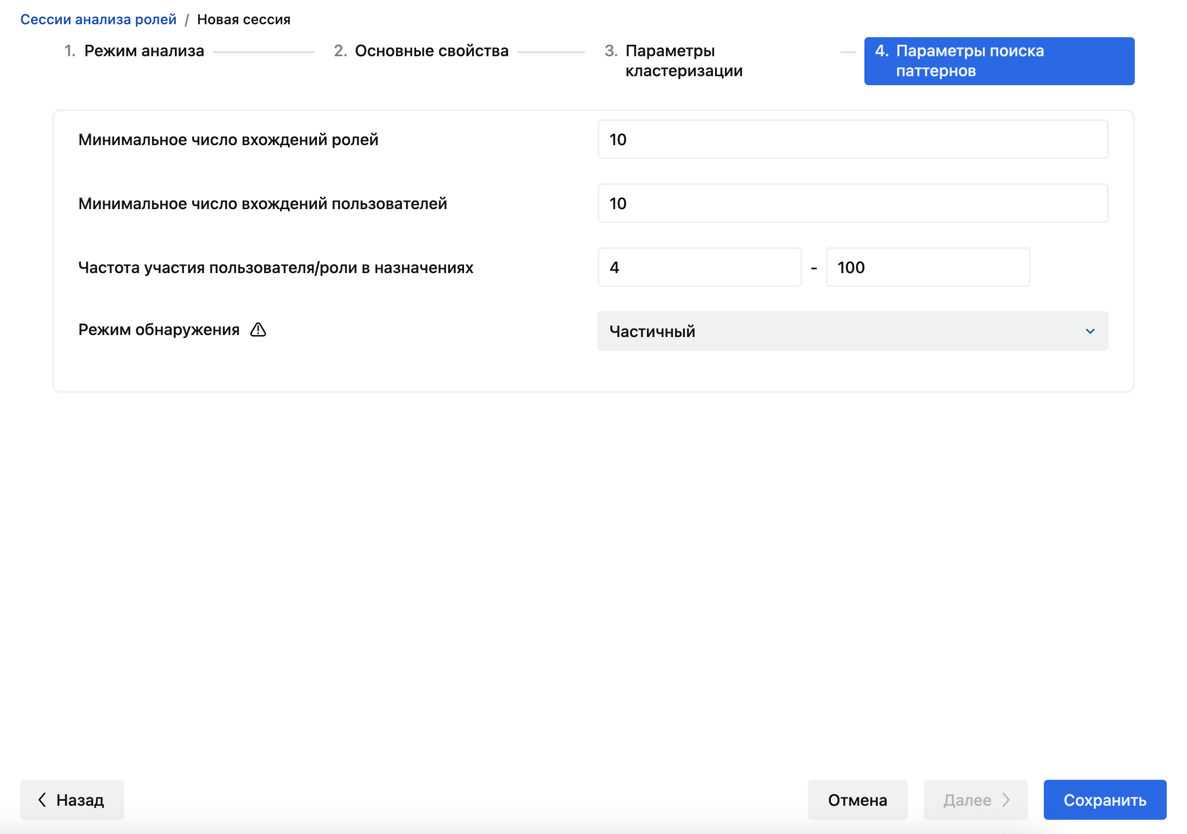Screen dimensions: 1187x834
Task: Click the Минимальное число вхождений пользователей label
Action: pos(263,204)
